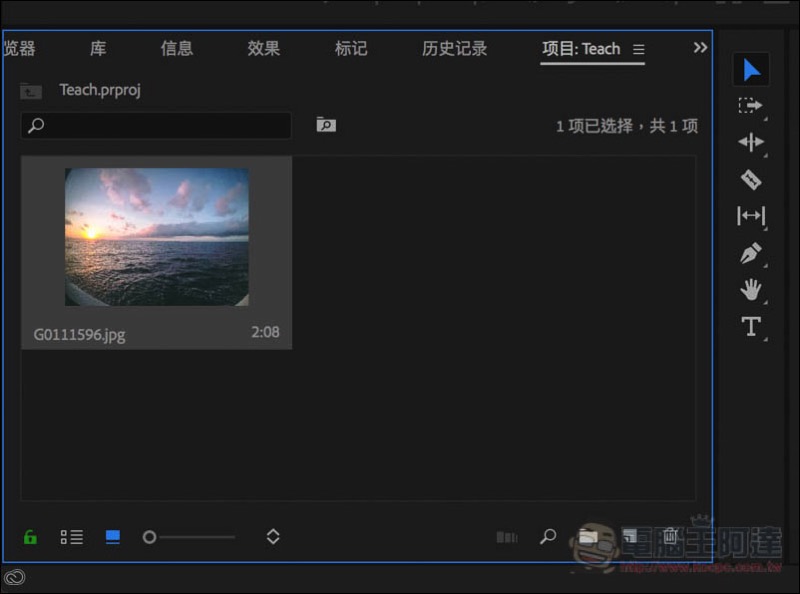Switch to list view
Screen dimensions: 800x594
[x=71, y=537]
